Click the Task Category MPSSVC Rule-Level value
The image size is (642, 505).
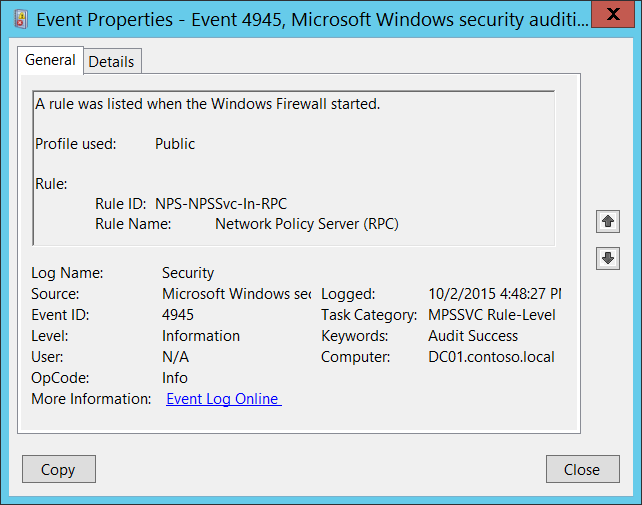(x=491, y=315)
